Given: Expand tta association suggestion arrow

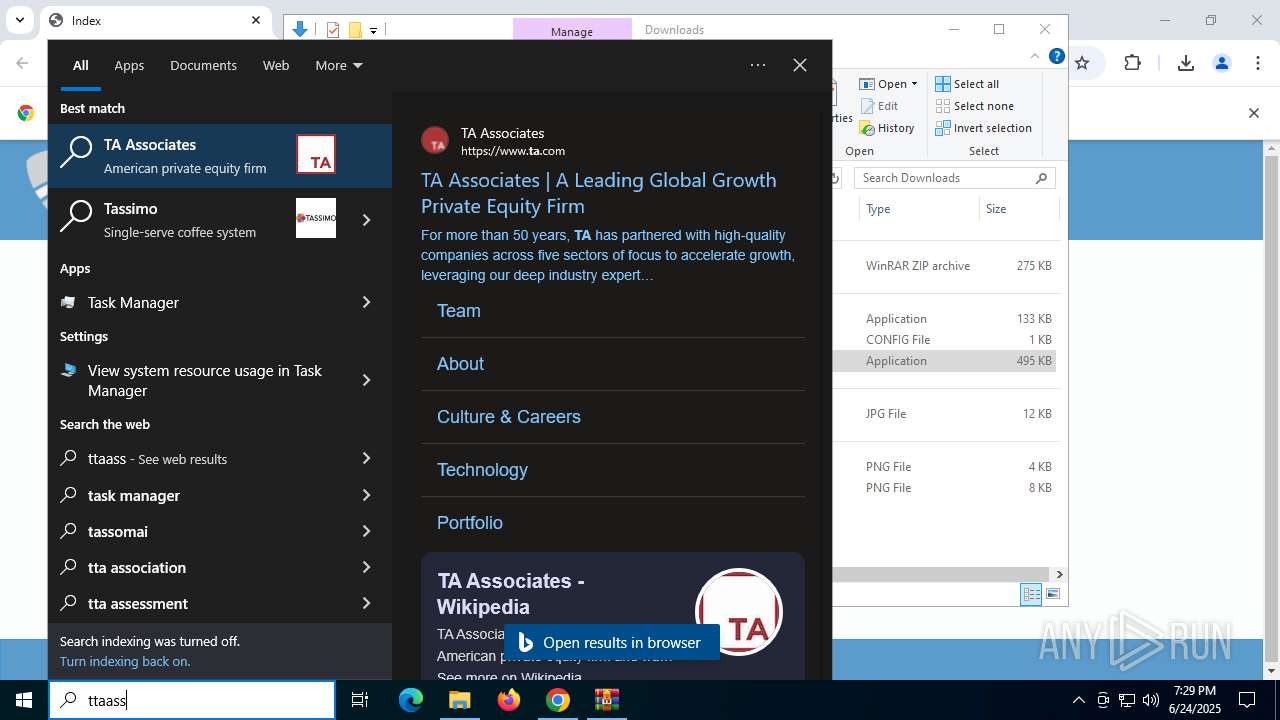Looking at the screenshot, I should coord(366,567).
